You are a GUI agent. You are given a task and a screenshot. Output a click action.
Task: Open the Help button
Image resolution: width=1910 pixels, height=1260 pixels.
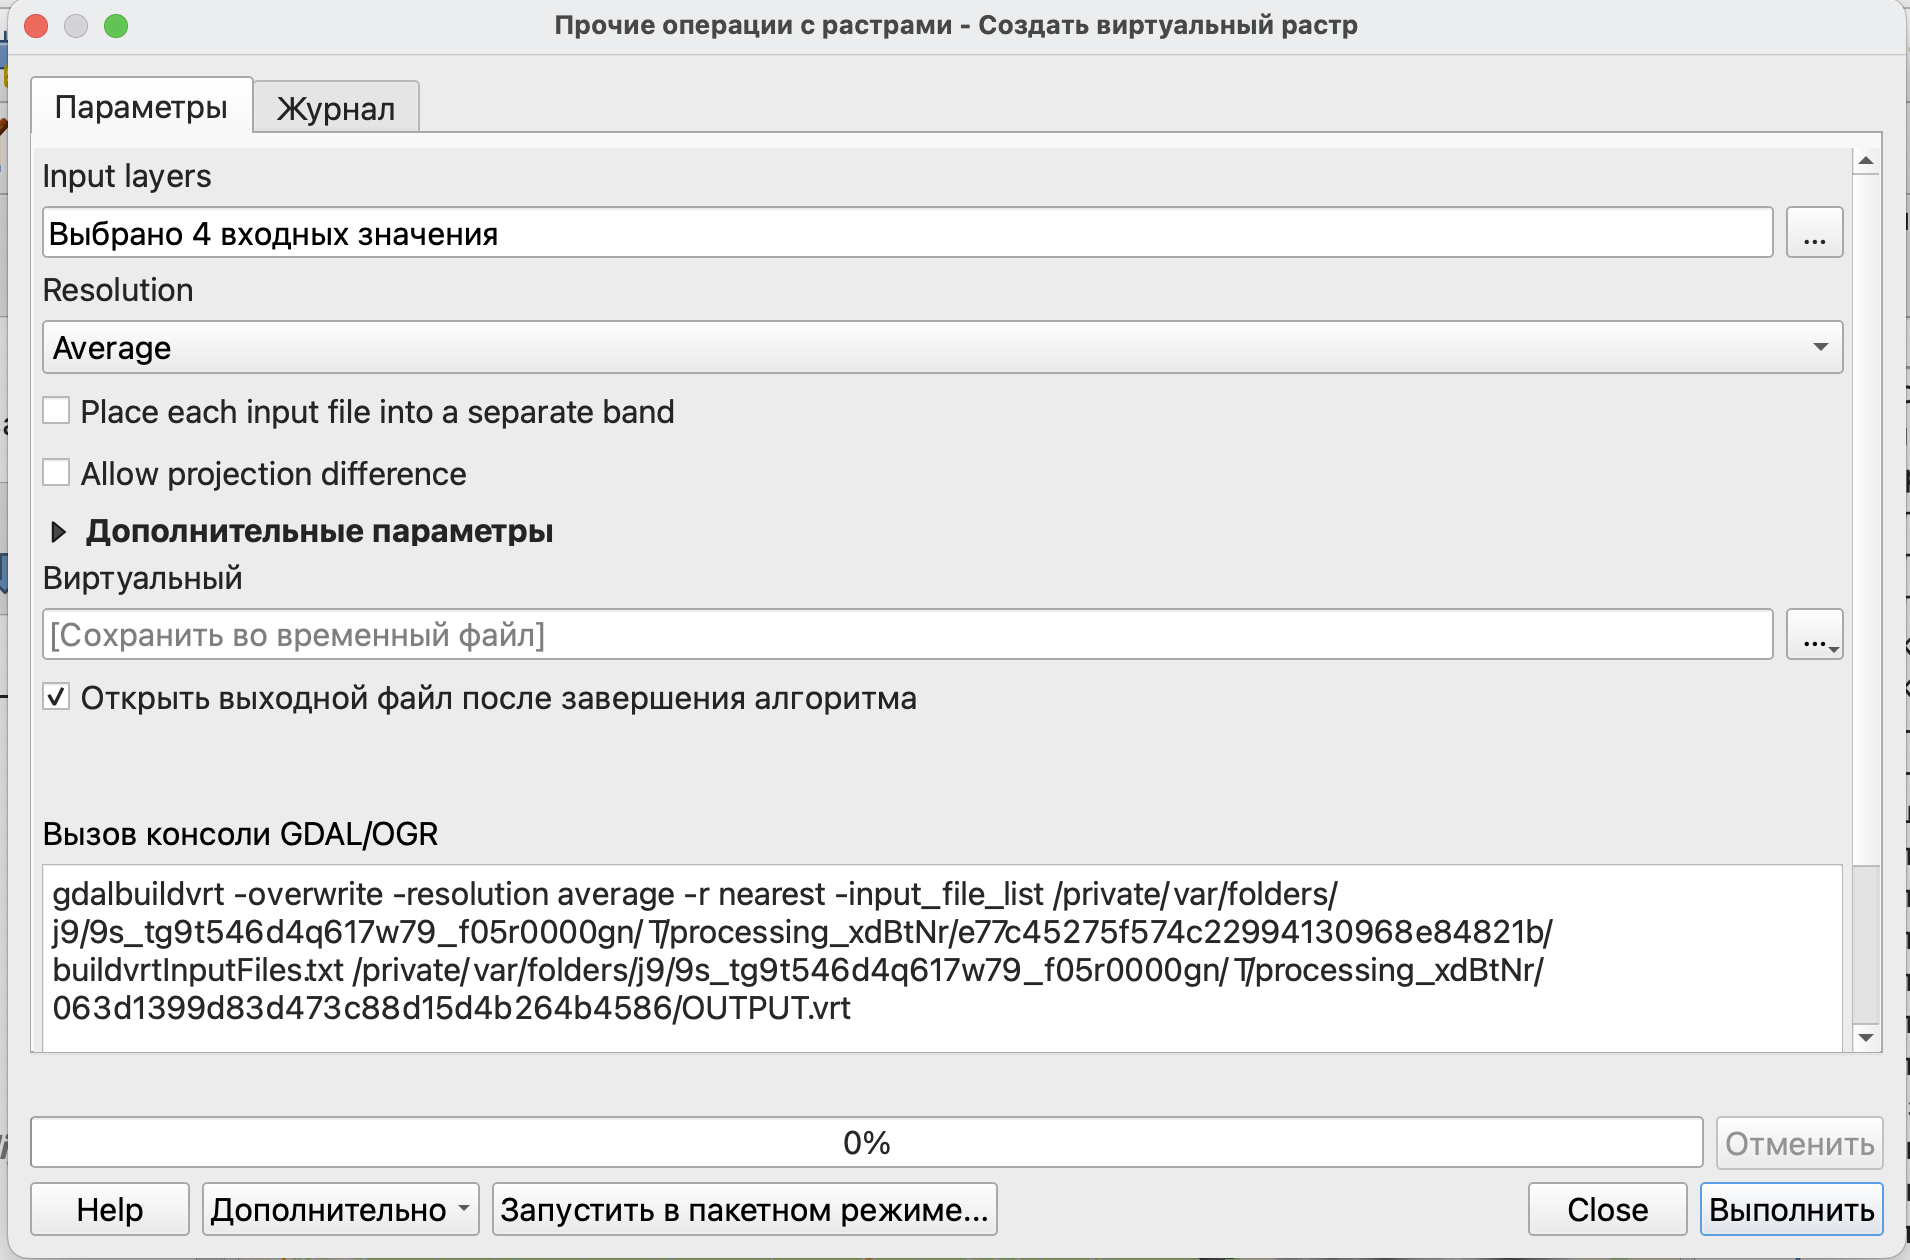click(110, 1209)
